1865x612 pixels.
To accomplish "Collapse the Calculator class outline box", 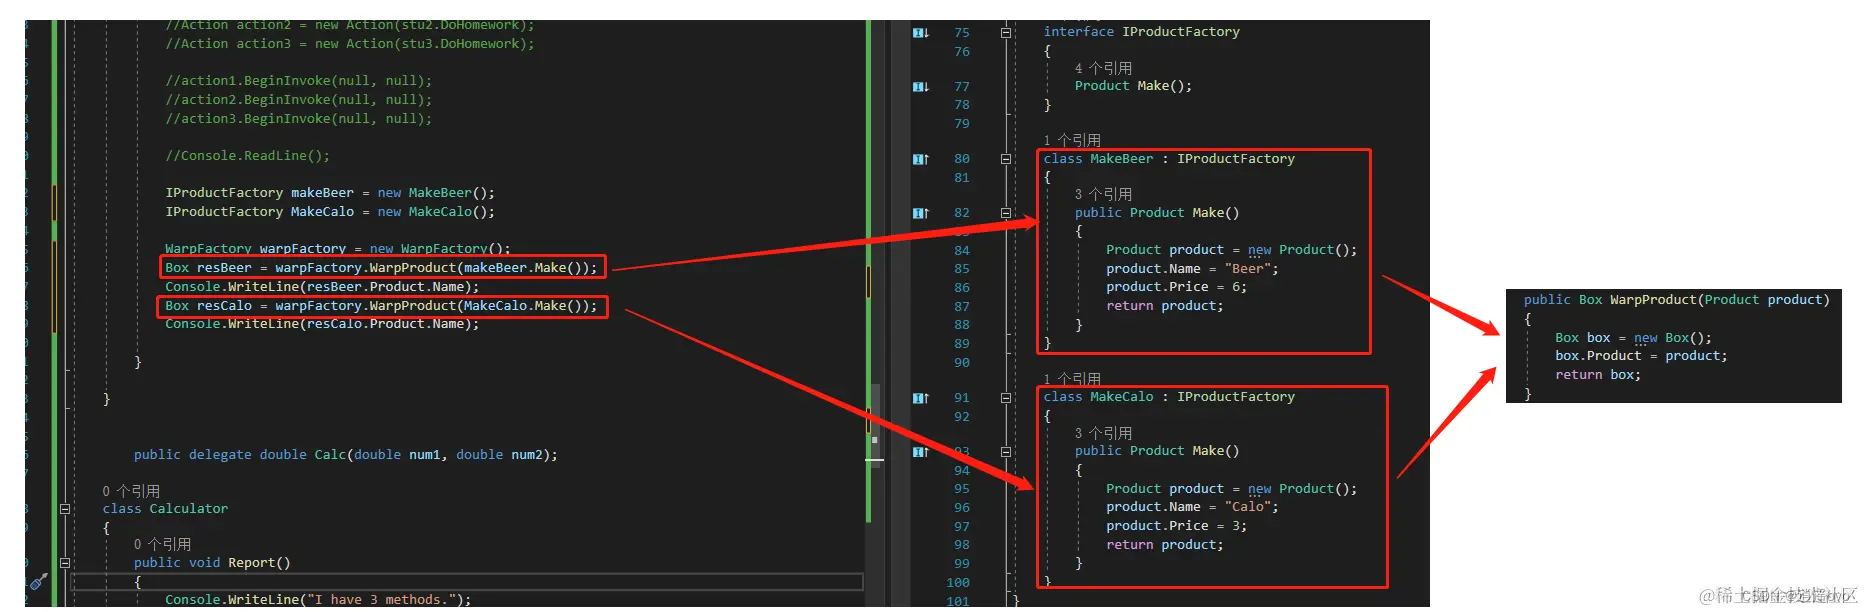I will (65, 509).
